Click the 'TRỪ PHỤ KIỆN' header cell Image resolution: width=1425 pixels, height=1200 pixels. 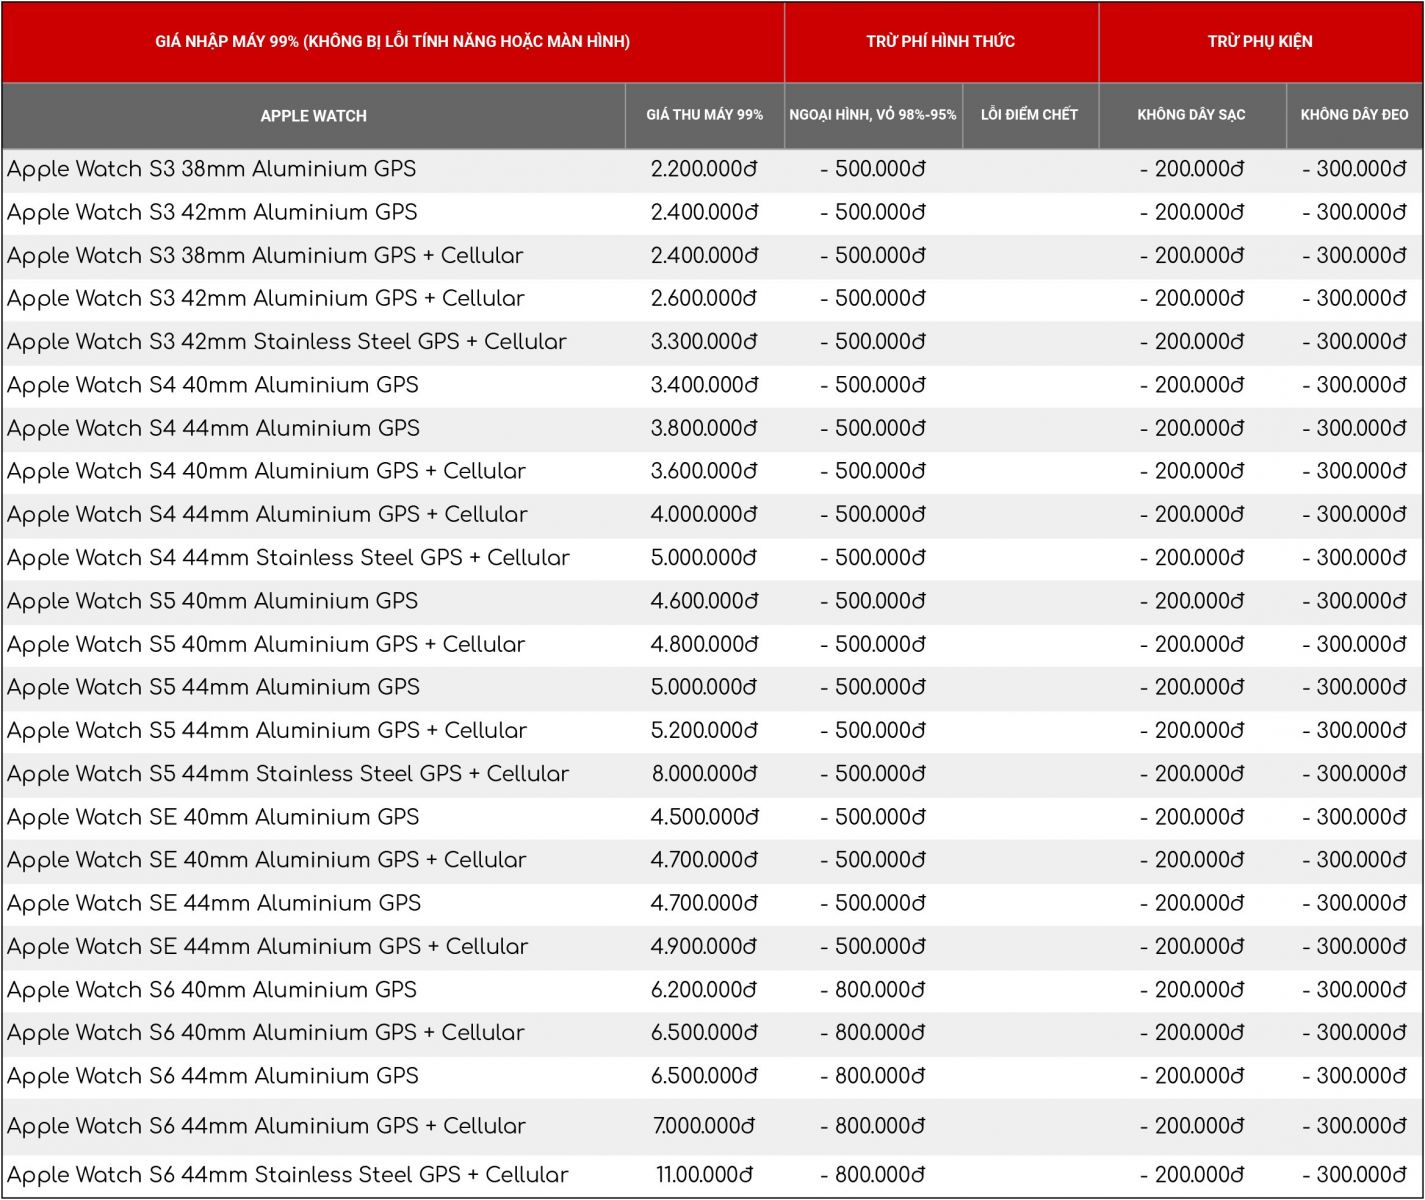pos(1259,41)
